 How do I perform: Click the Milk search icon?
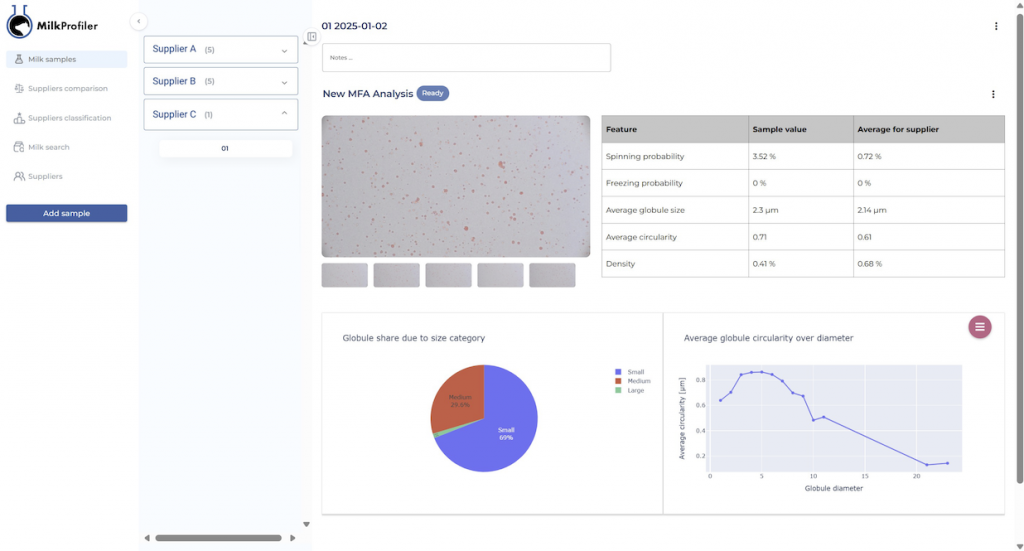tap(19, 147)
